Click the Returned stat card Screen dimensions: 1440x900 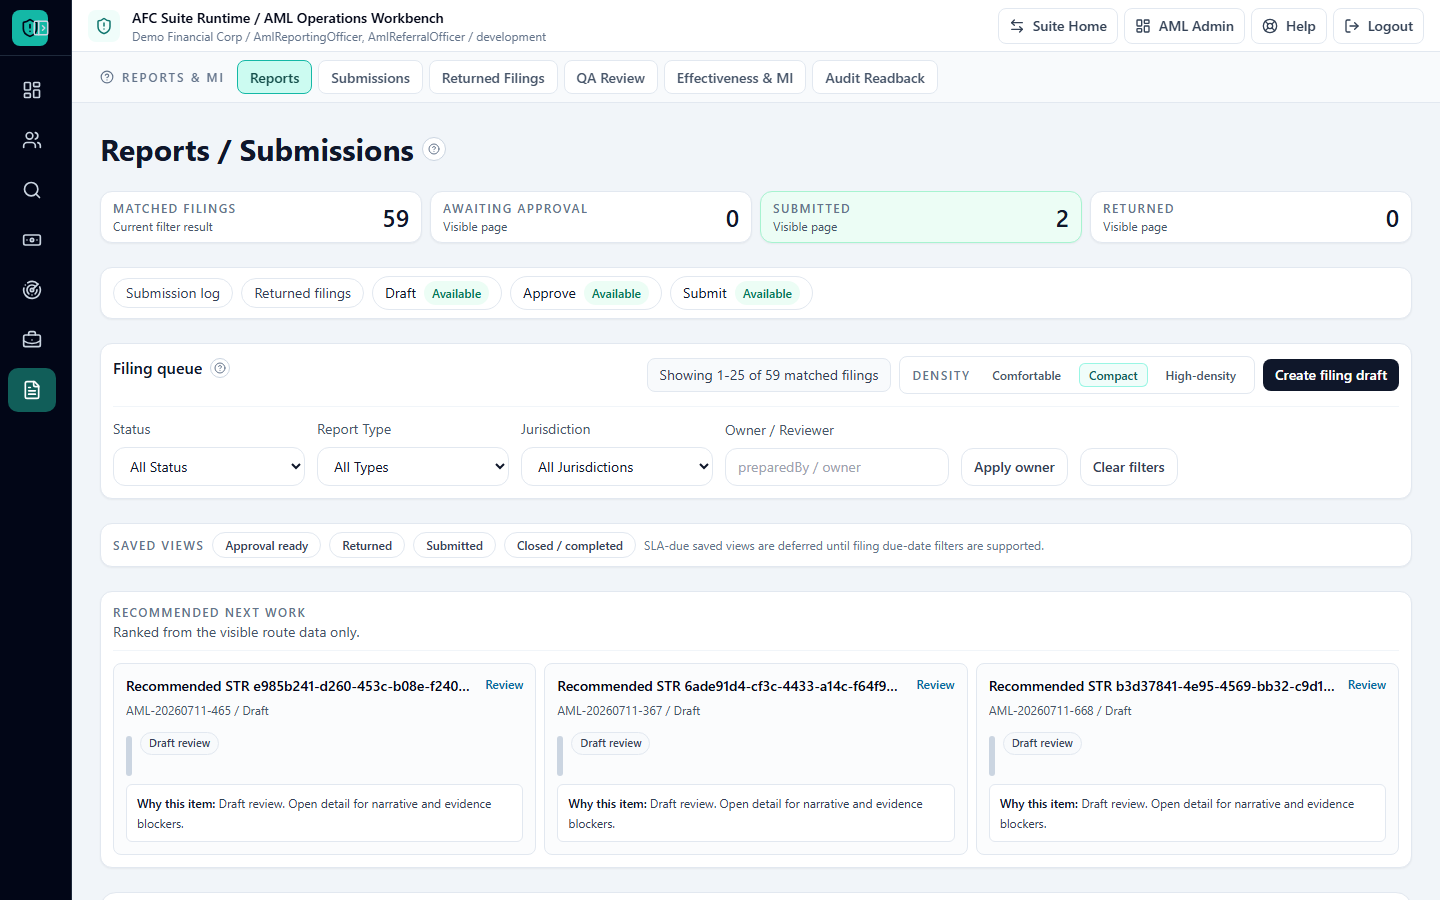1251,217
